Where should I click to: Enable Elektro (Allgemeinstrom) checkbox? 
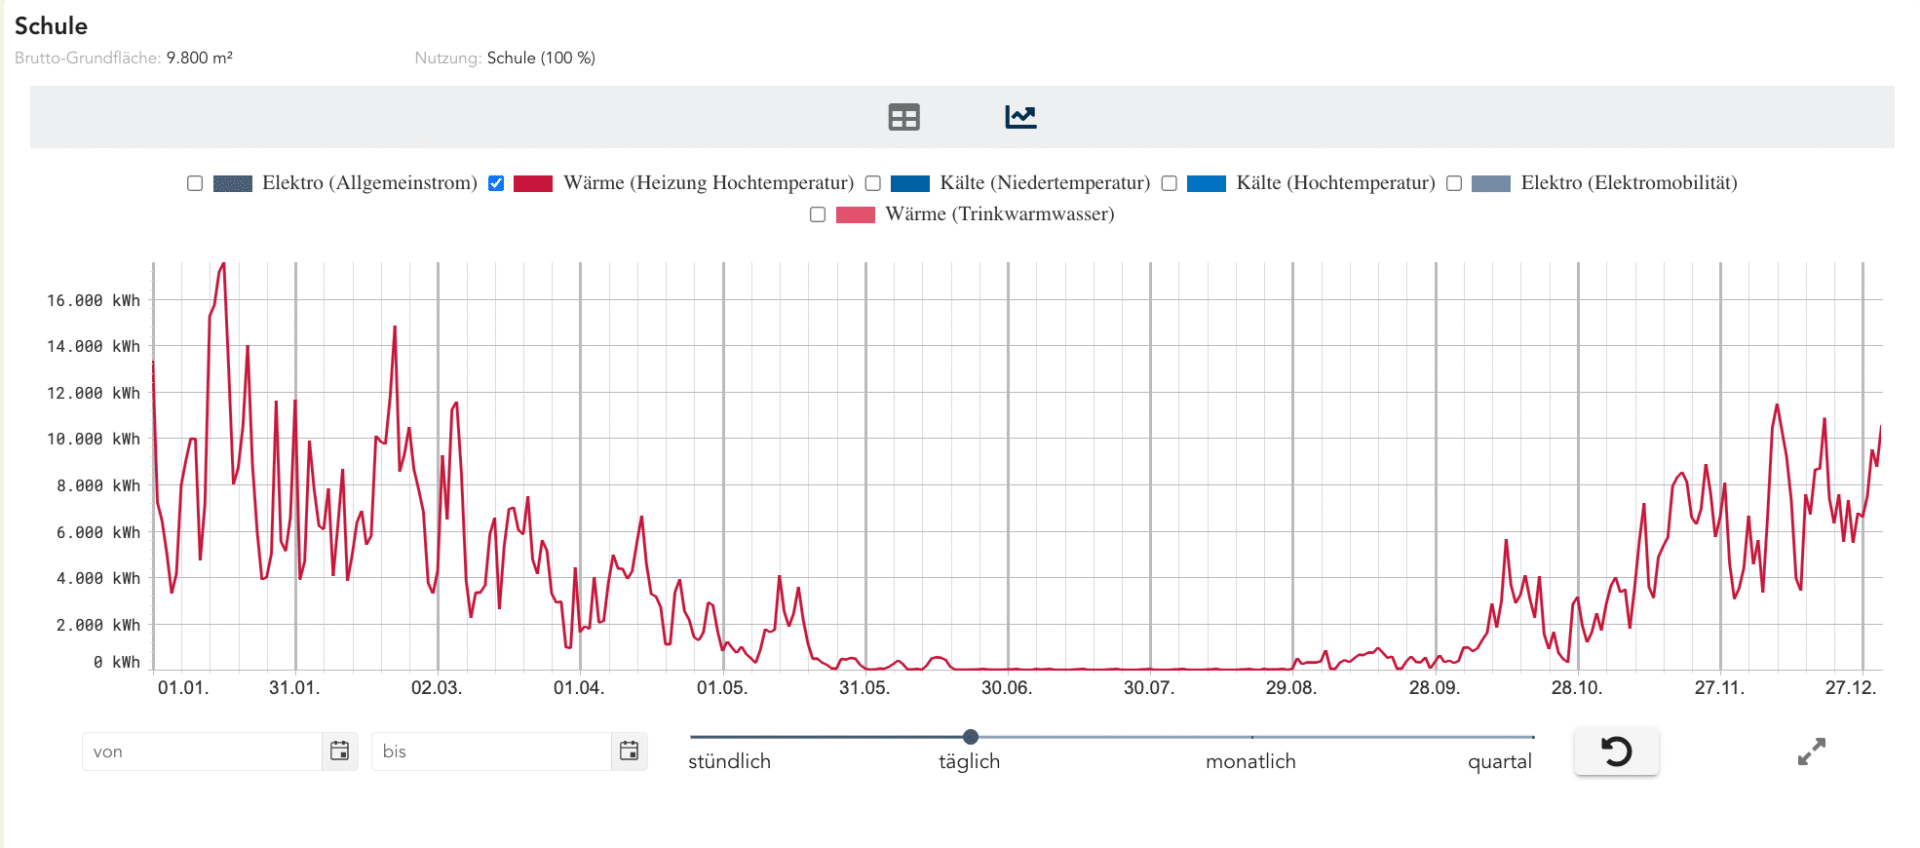(x=195, y=183)
